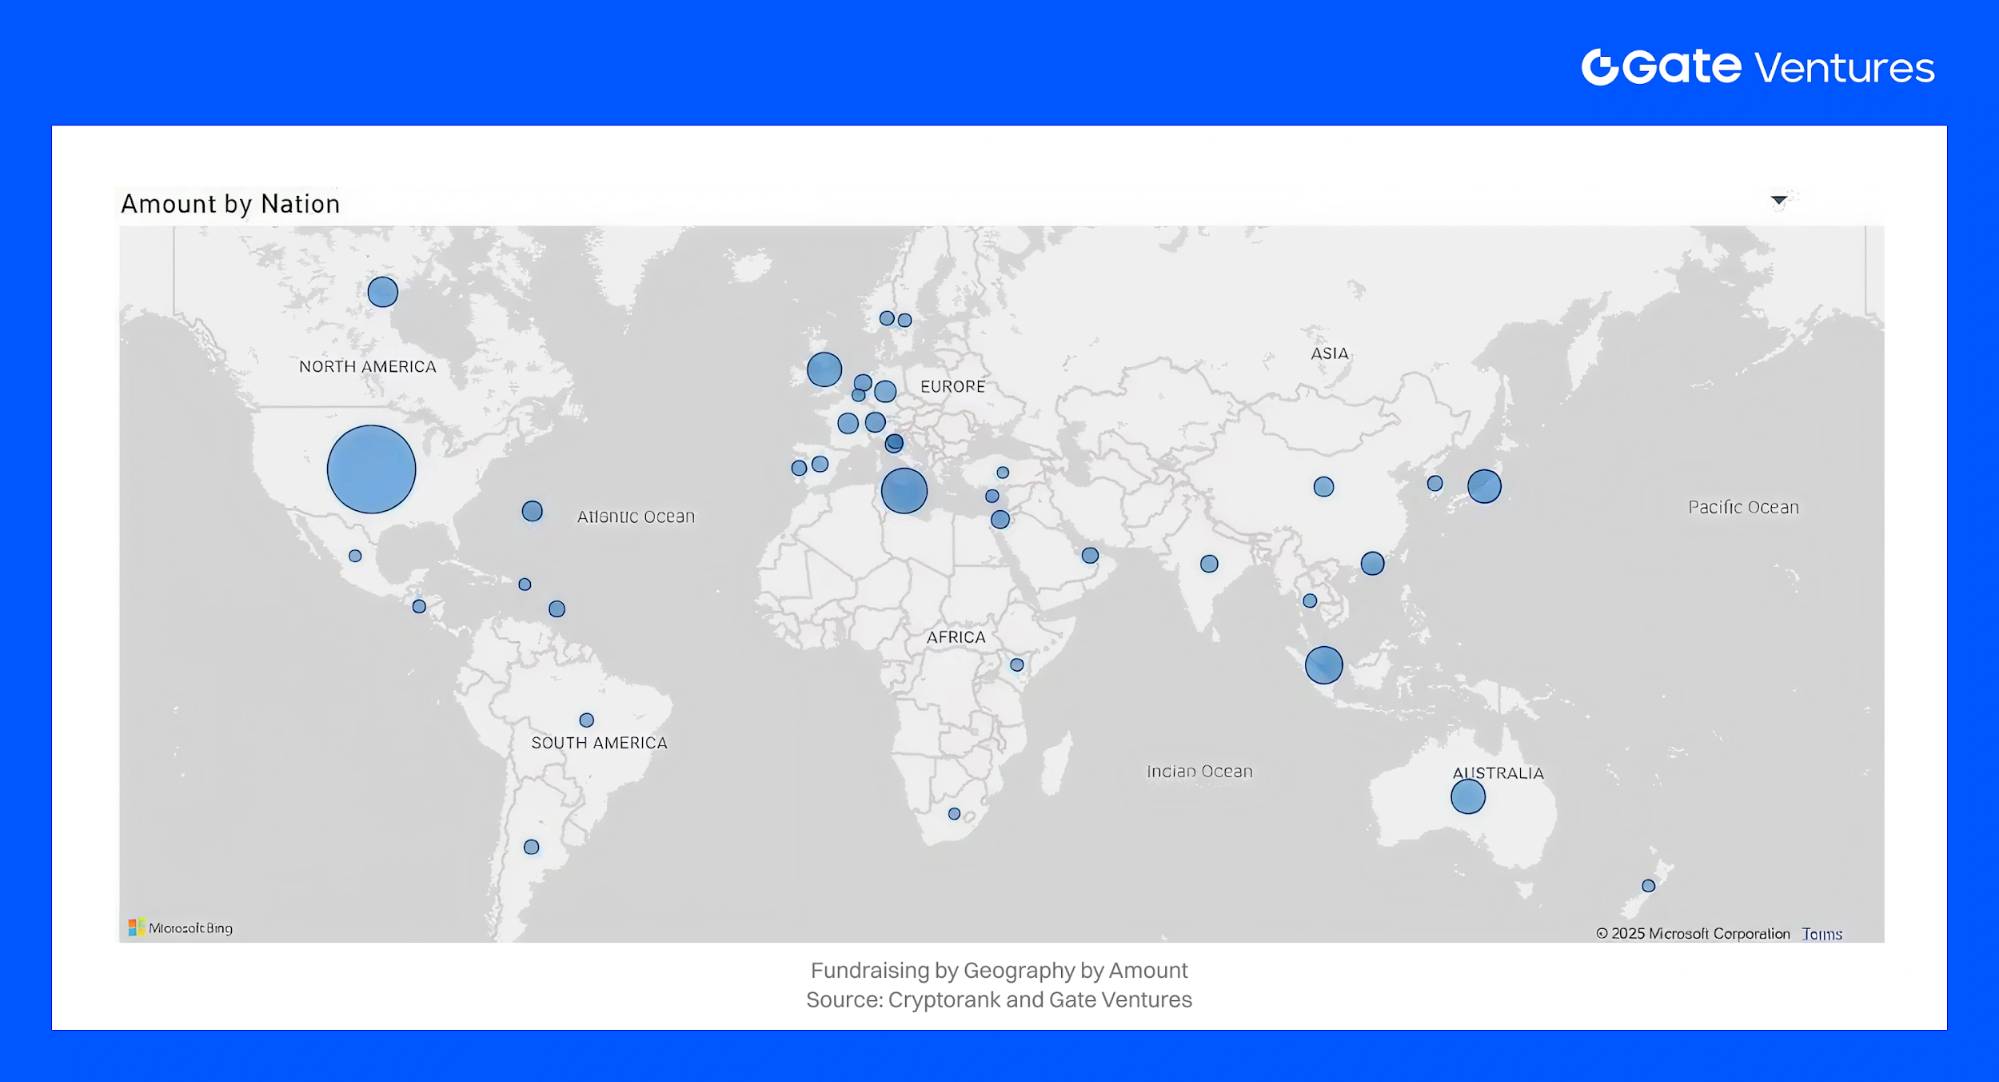Select the bubble over the United Kingdom
The width and height of the screenshot is (1999, 1082).
[x=824, y=370]
